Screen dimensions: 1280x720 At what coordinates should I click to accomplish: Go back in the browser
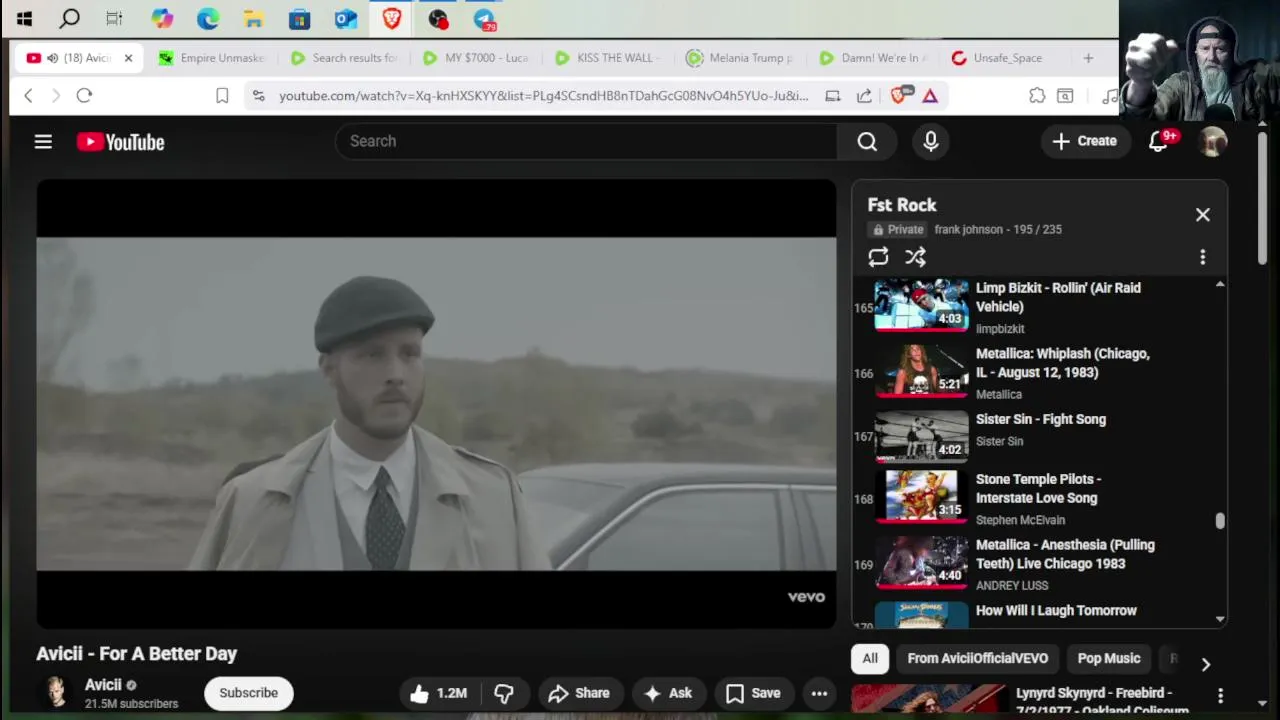[28, 96]
